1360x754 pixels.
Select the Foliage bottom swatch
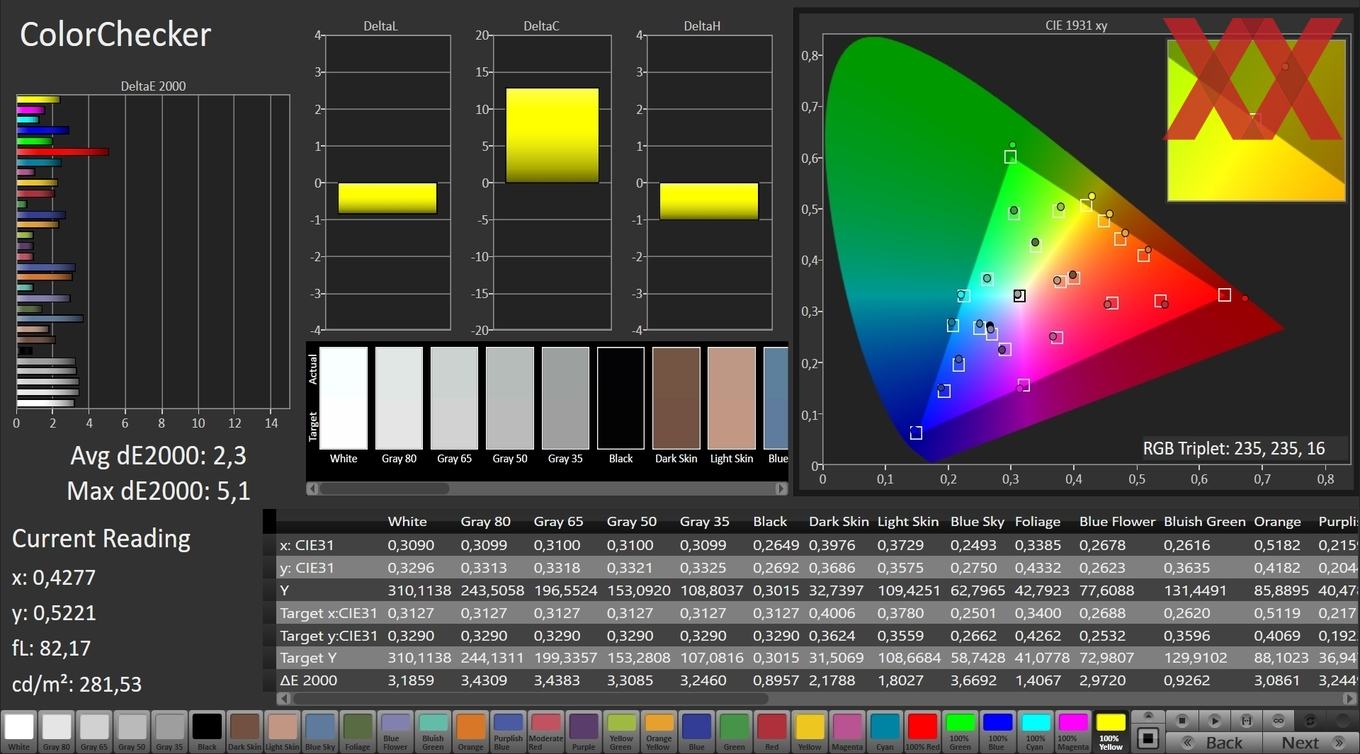click(x=358, y=731)
